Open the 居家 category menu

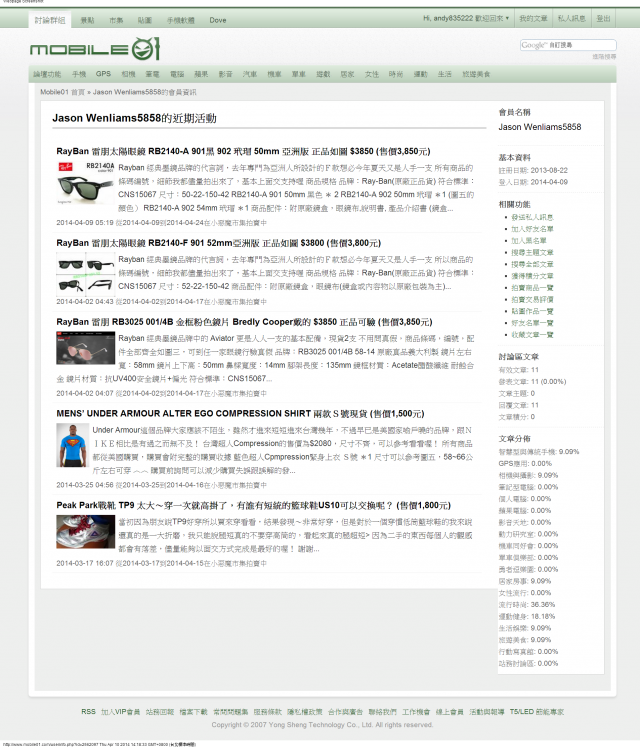pyautogui.click(x=347, y=74)
